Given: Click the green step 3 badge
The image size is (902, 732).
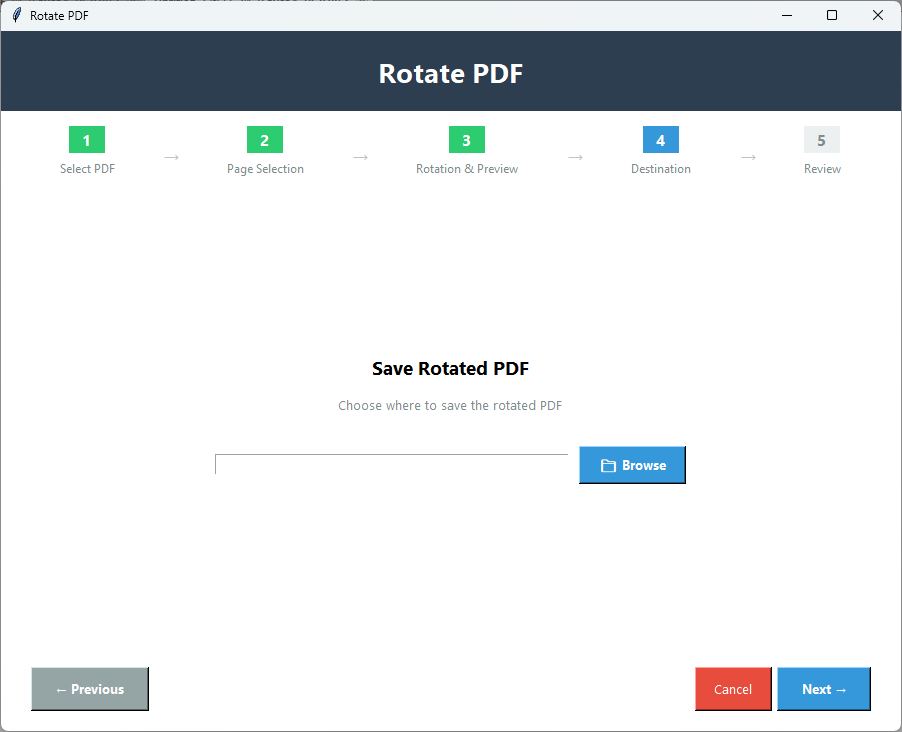Looking at the screenshot, I should pos(466,140).
